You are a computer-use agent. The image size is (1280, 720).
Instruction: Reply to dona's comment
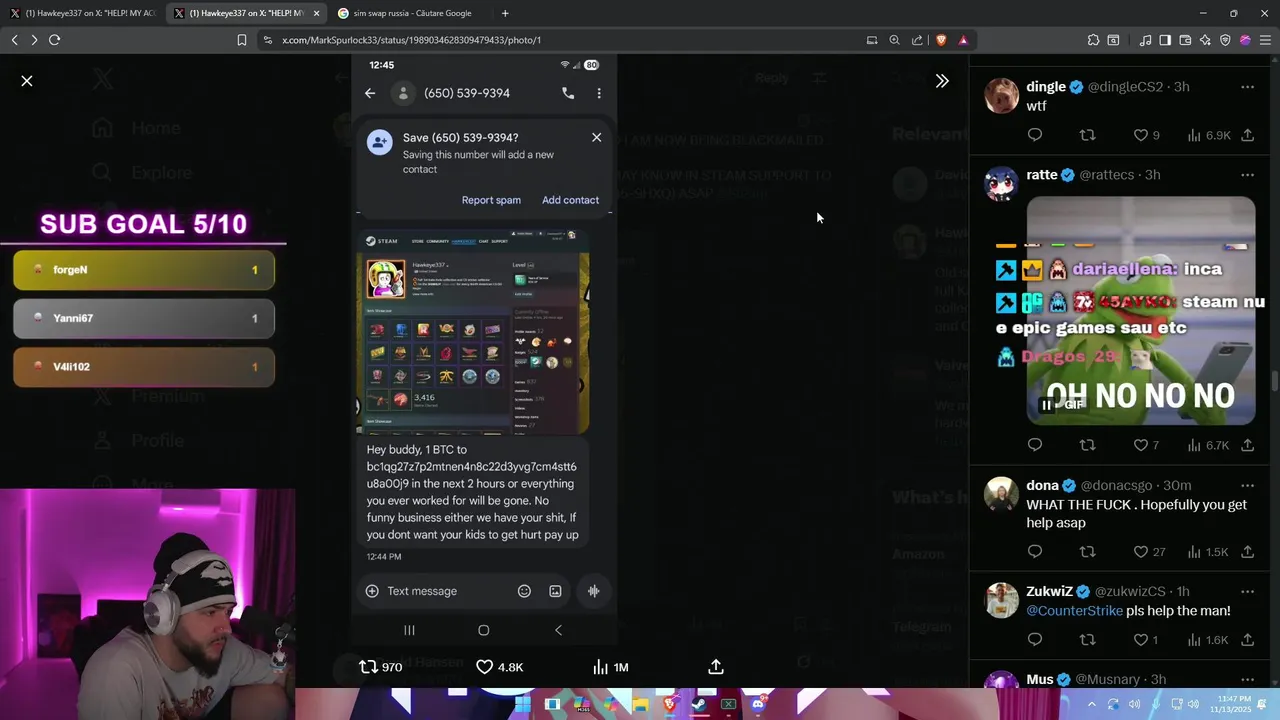pos(1035,552)
